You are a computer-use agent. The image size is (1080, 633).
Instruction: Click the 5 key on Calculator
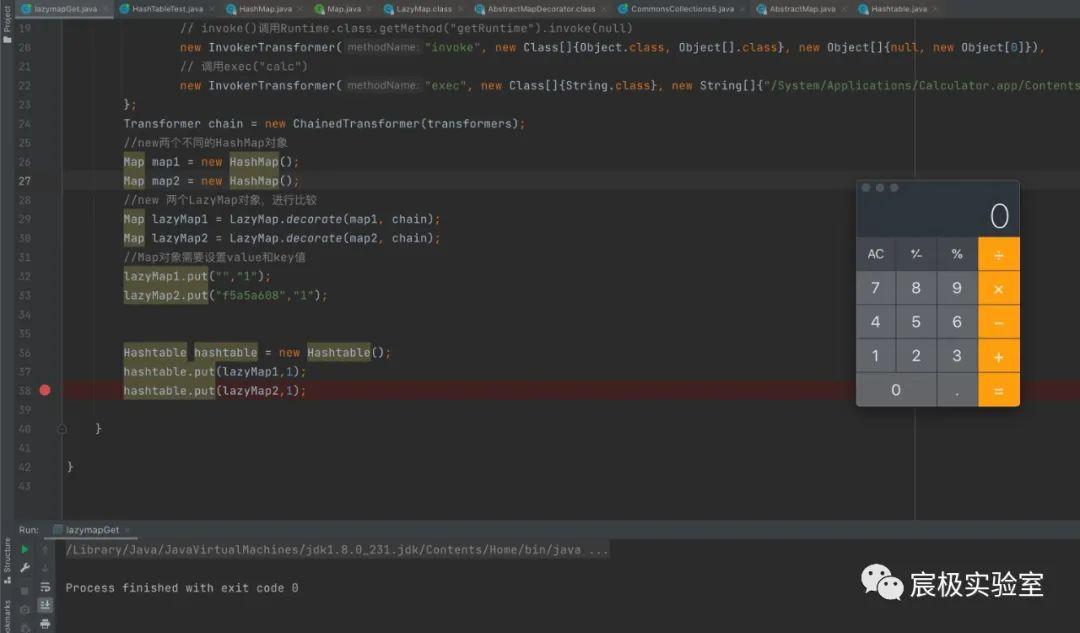(916, 322)
